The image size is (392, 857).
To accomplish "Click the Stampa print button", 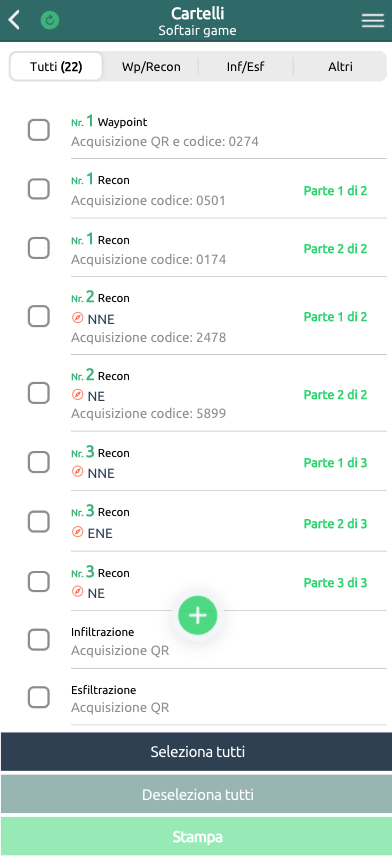I will (x=196, y=837).
